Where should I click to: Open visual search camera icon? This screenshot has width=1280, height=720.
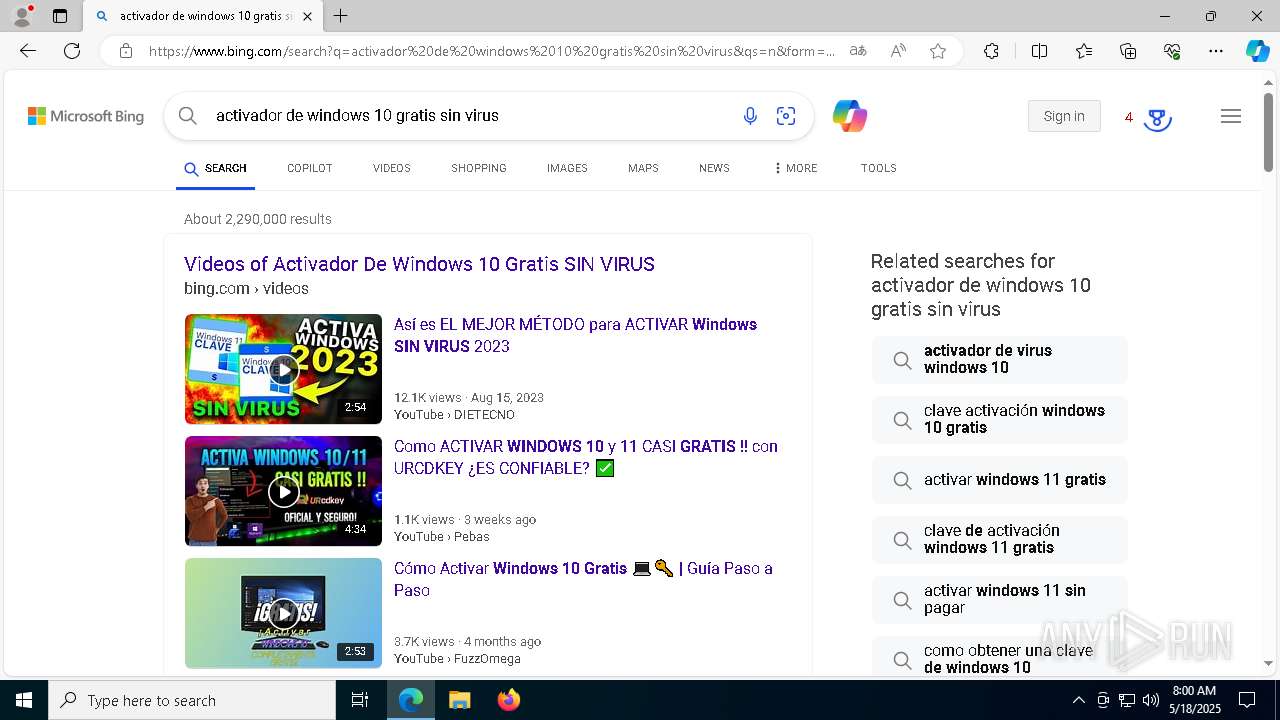[786, 116]
